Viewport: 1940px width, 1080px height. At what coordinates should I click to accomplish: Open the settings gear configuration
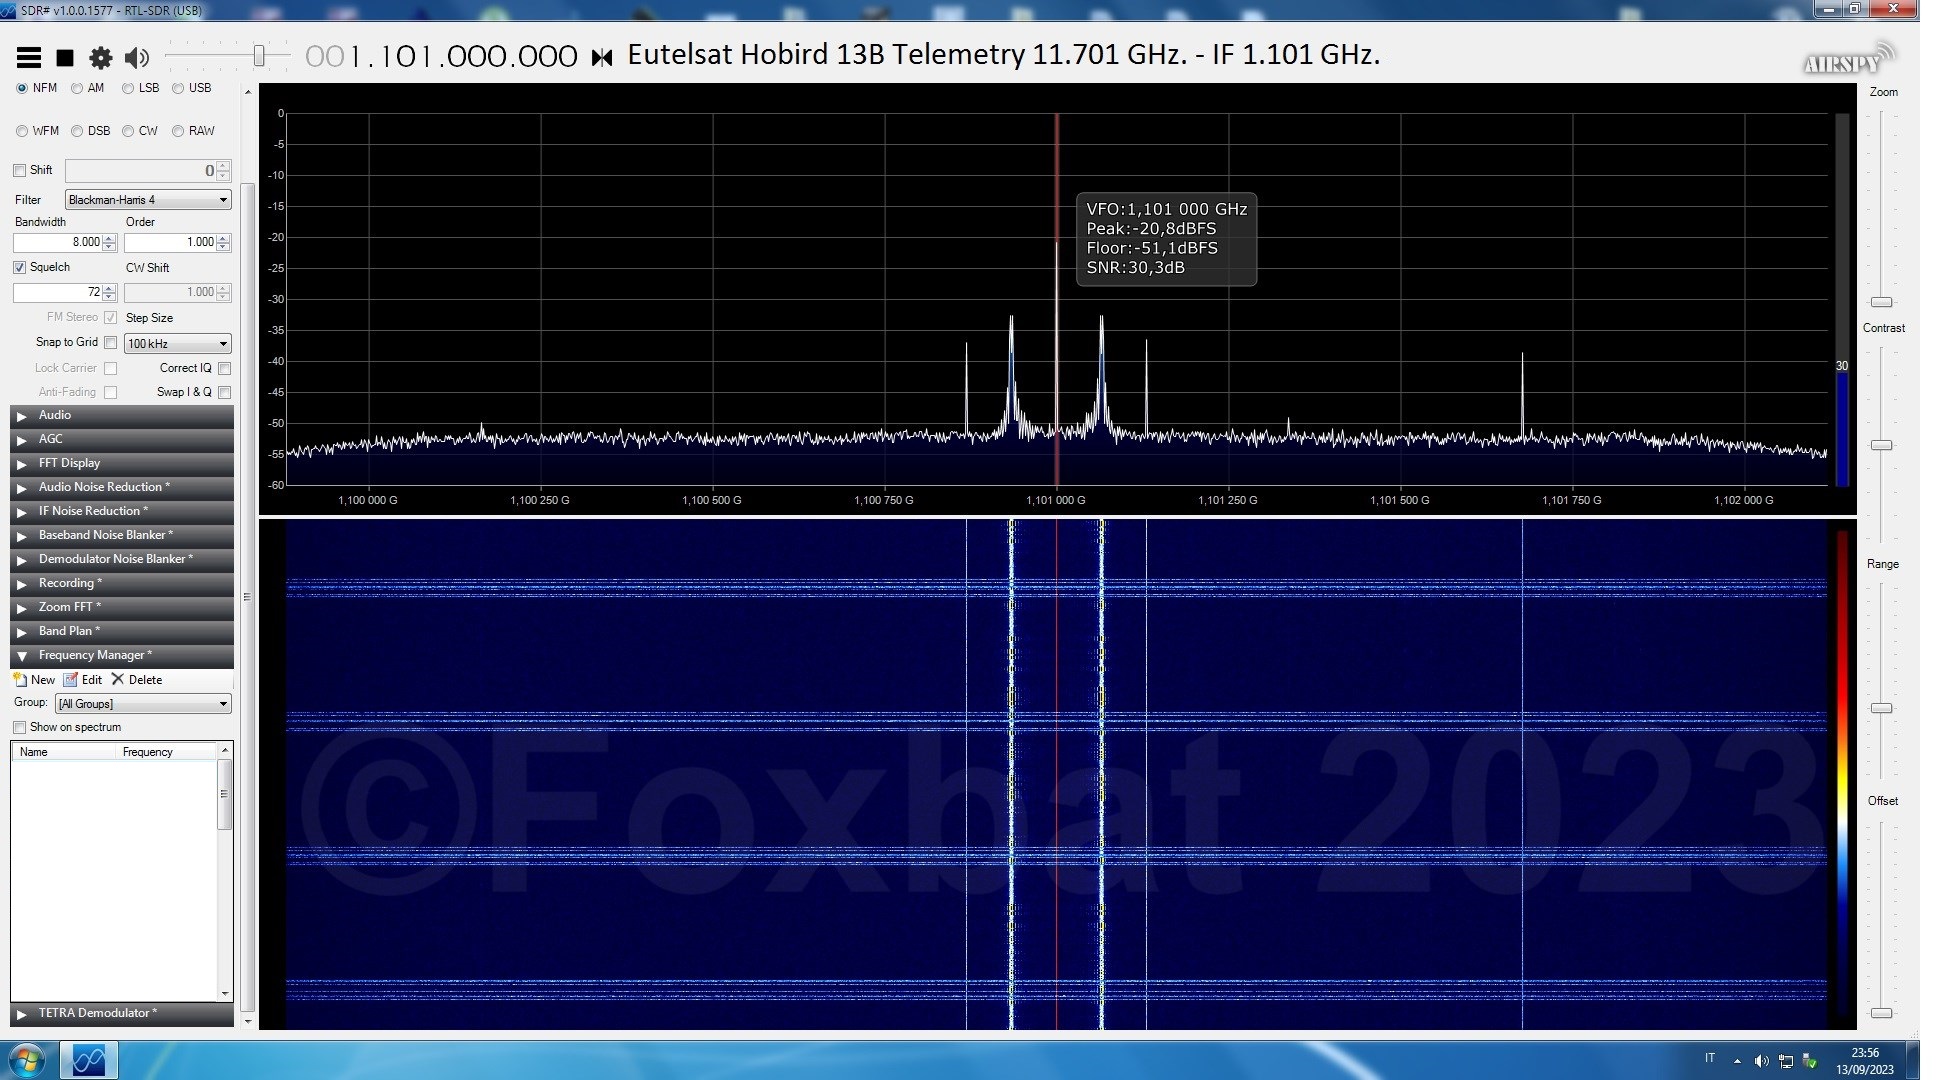101,58
